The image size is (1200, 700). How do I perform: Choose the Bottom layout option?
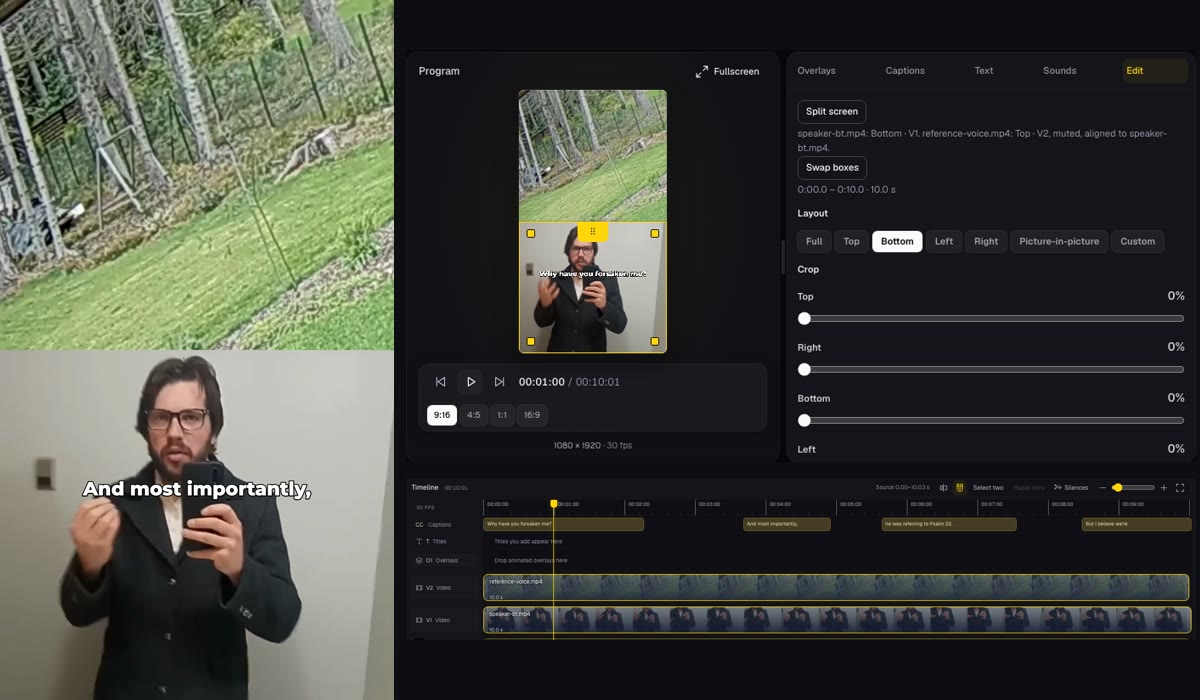[x=897, y=241]
